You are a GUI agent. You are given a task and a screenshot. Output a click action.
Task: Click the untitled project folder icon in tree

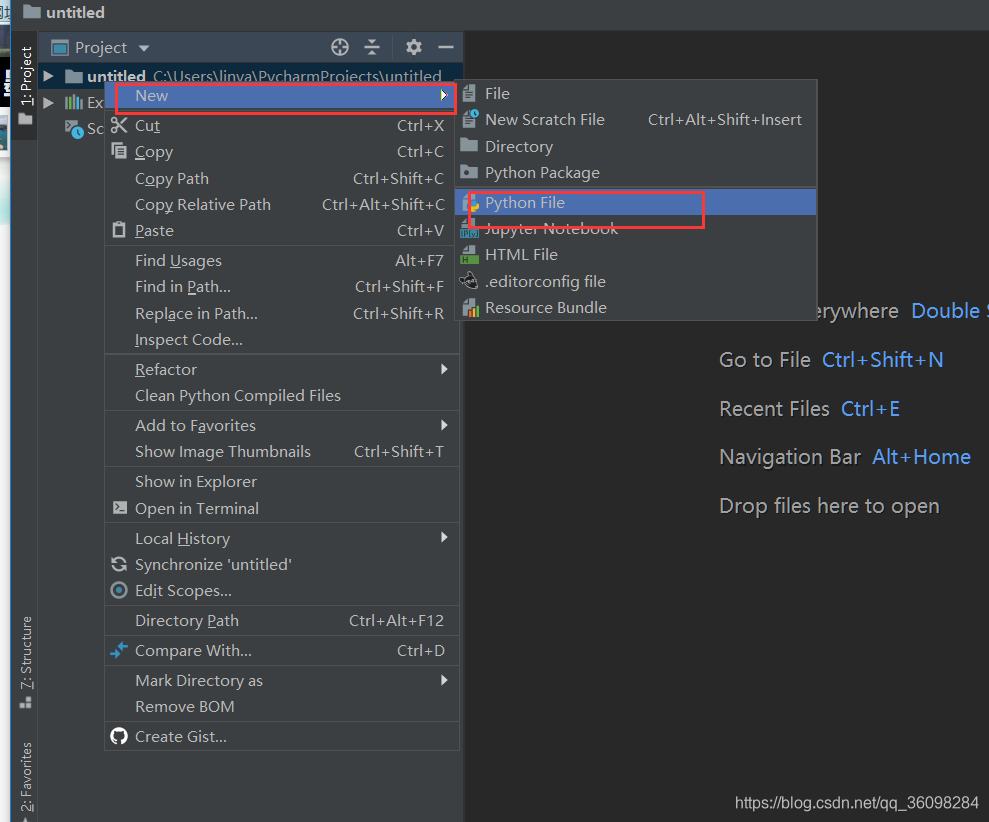pos(74,76)
